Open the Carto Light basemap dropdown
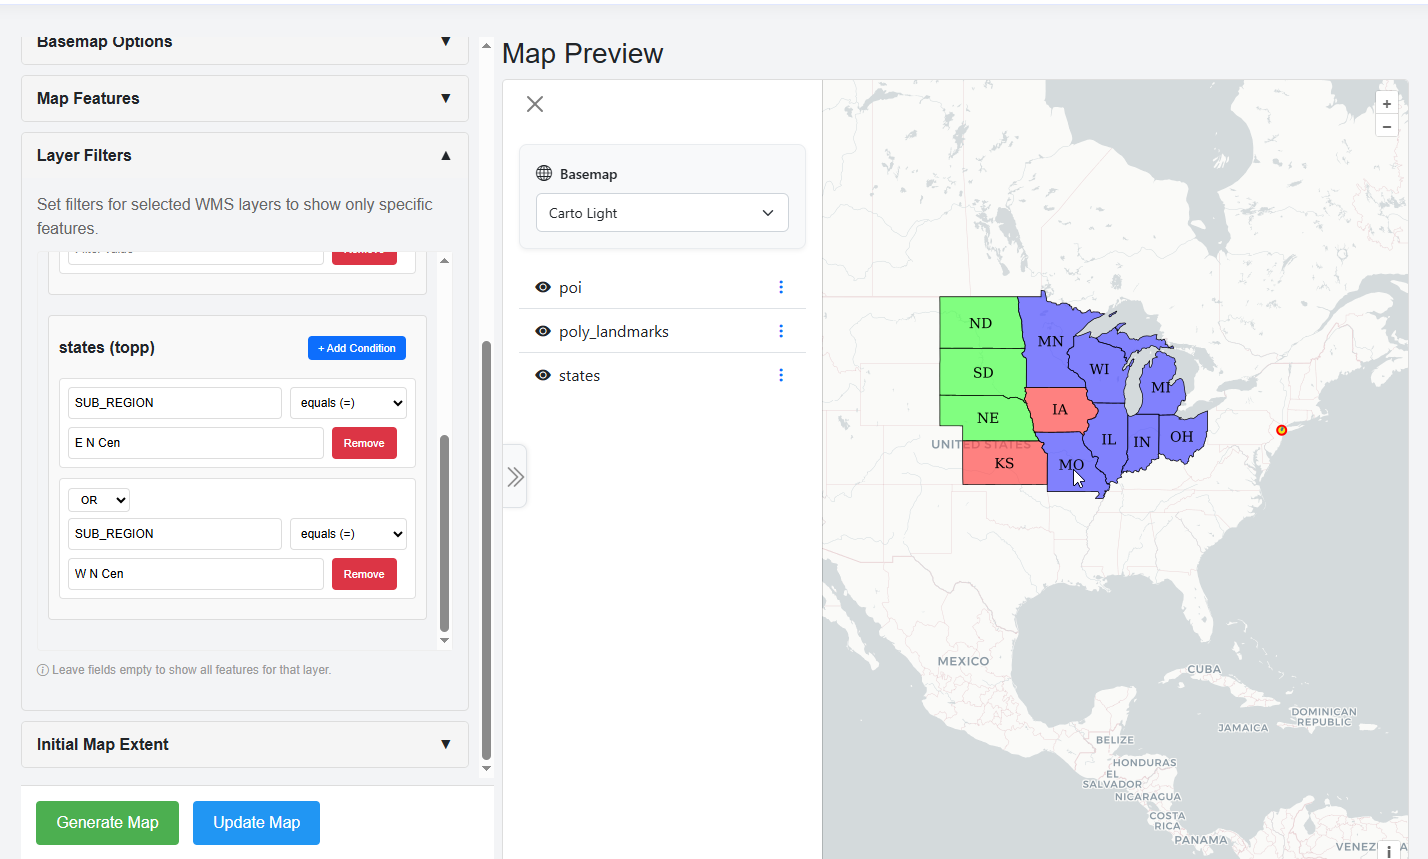Screen dimensions: 1428x859 point(662,213)
